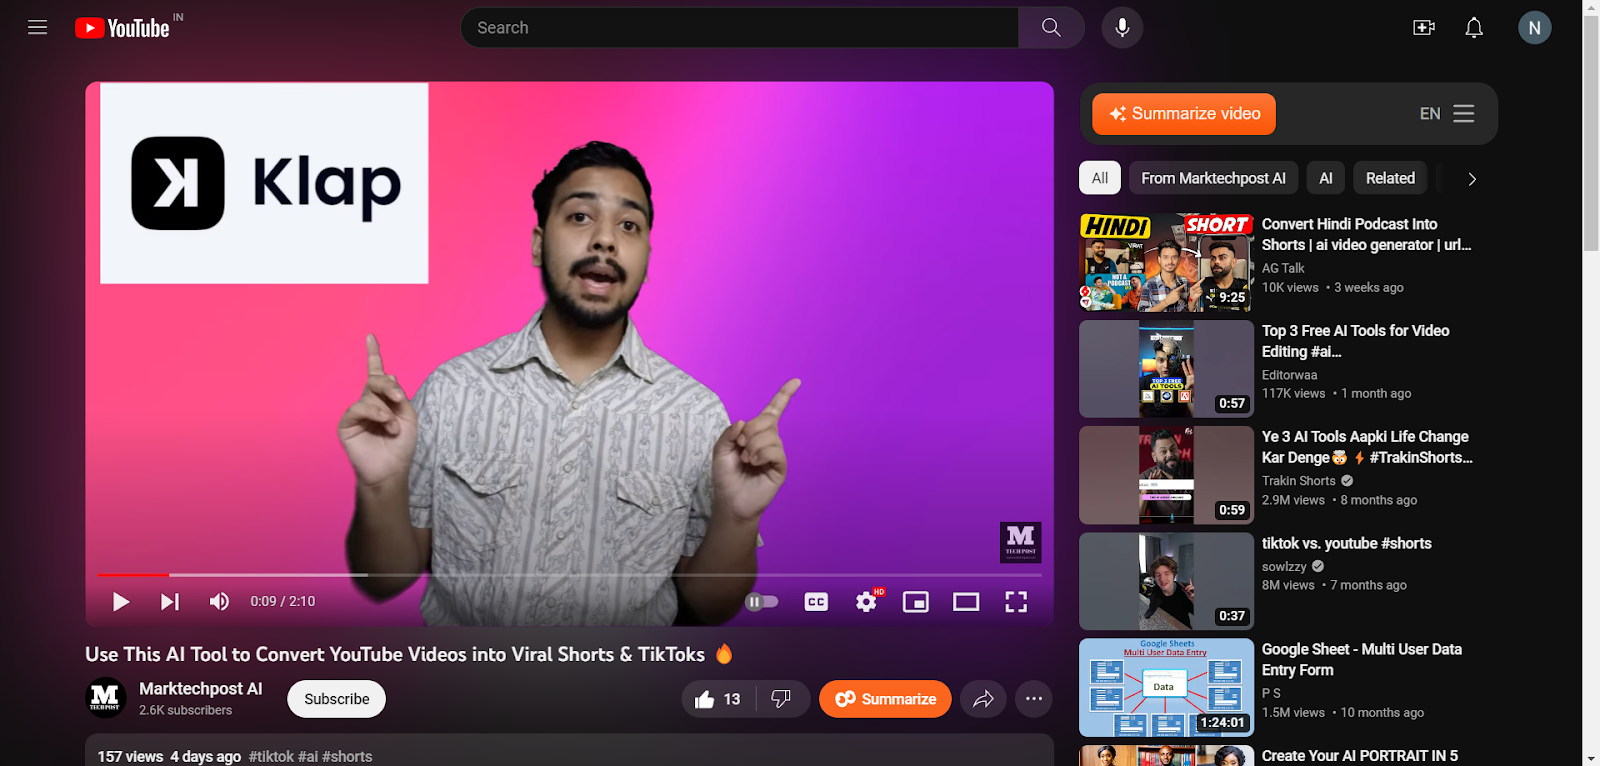The image size is (1600, 766).
Task: Mute the video volume
Action: (219, 601)
